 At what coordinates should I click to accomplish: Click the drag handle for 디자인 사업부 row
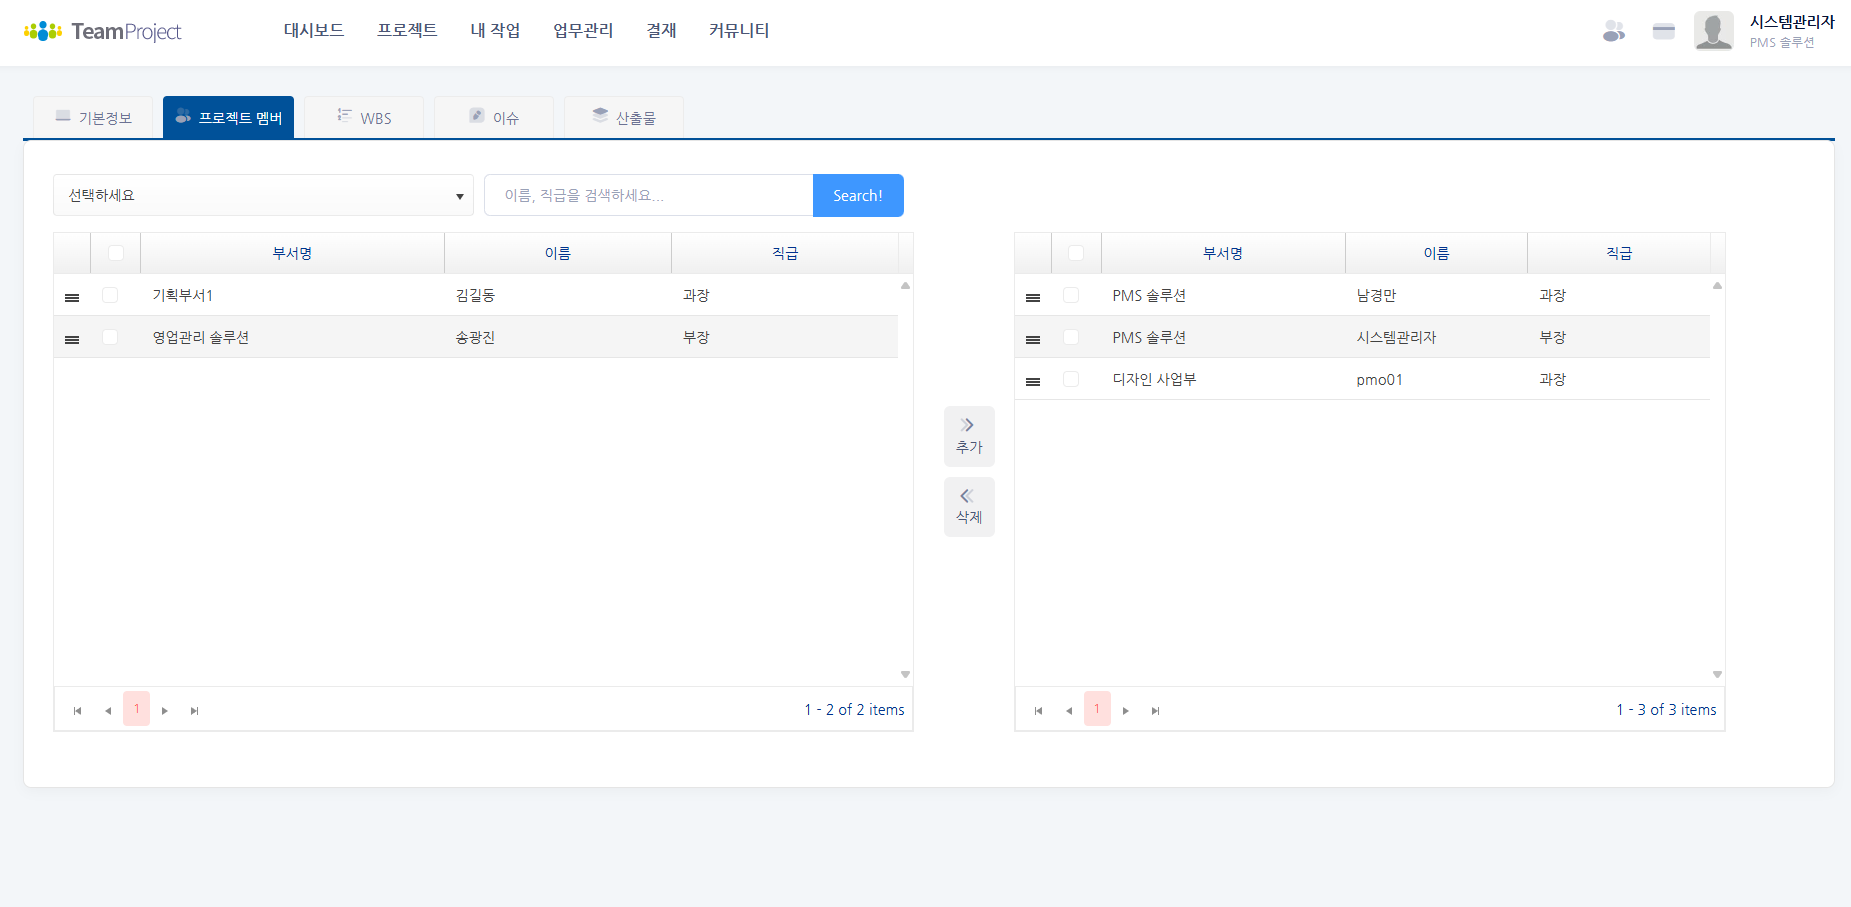pyautogui.click(x=1033, y=381)
